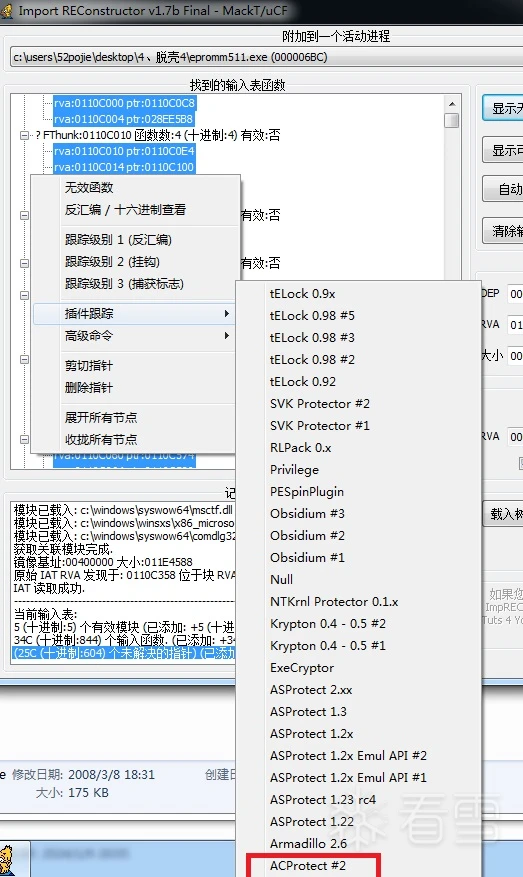Click the 清除 button on the right
Viewport: 523px width, 877px height.
[503, 231]
